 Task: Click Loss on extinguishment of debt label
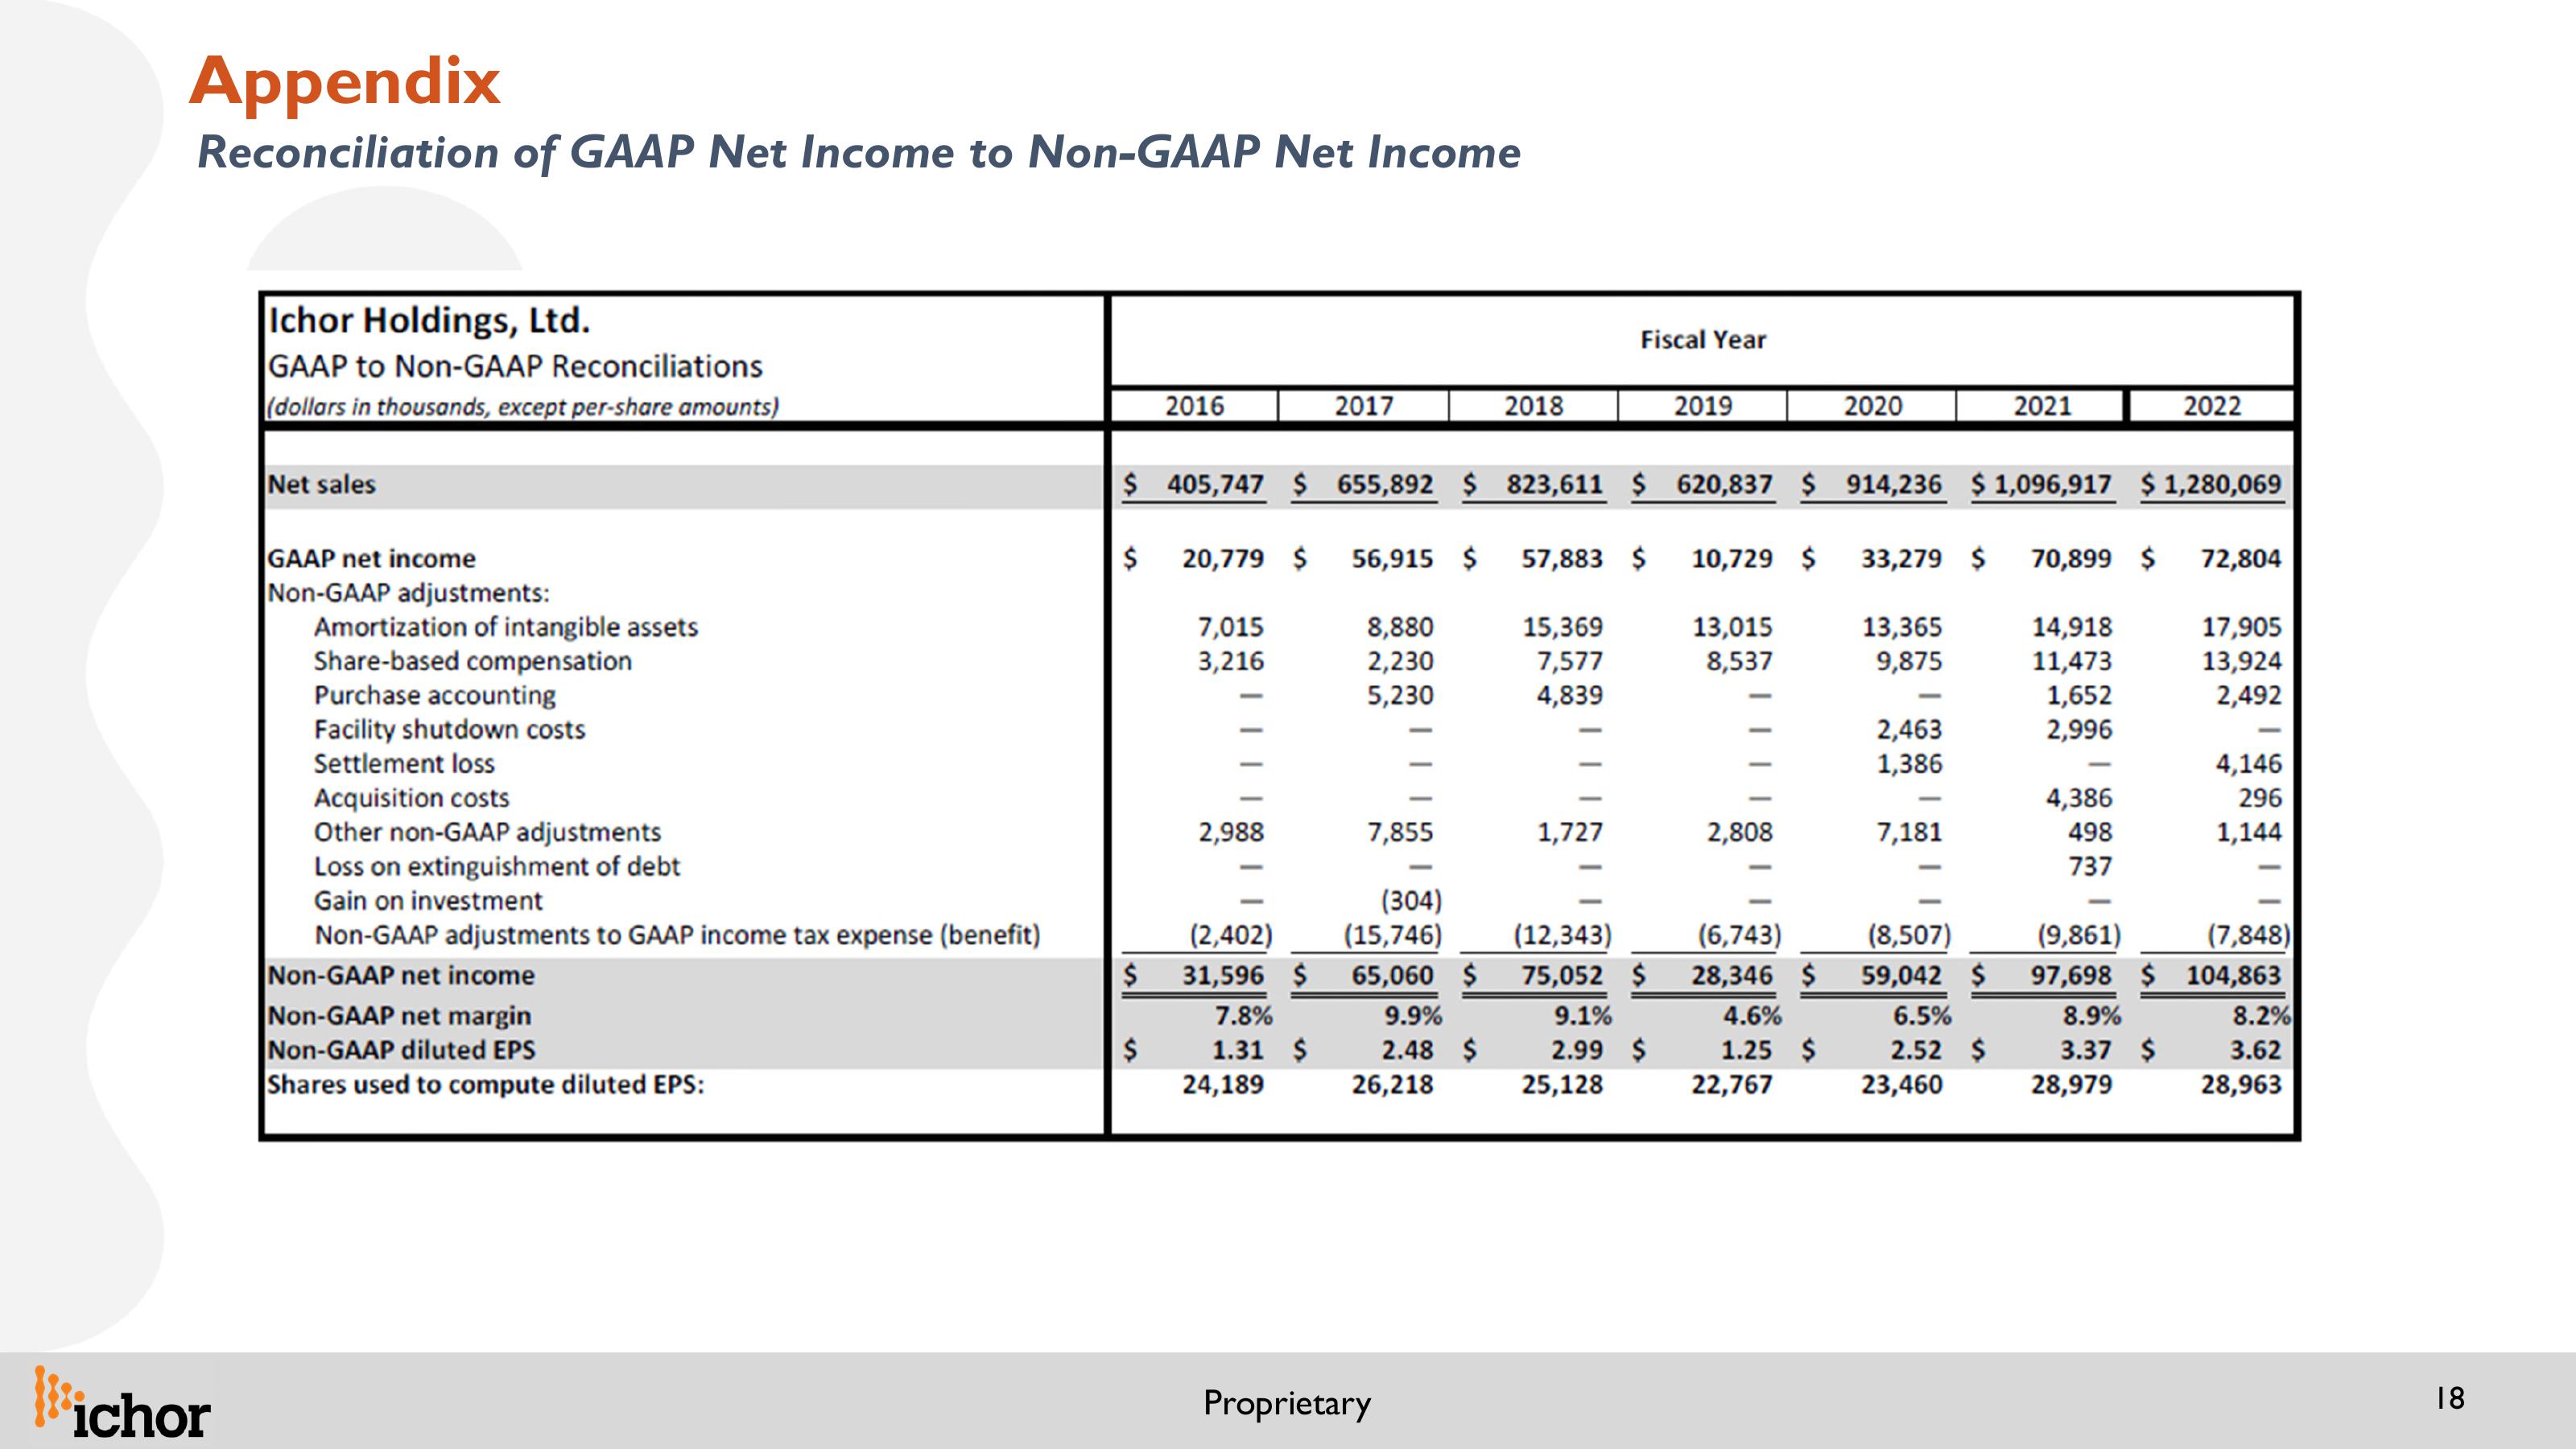coord(497,866)
